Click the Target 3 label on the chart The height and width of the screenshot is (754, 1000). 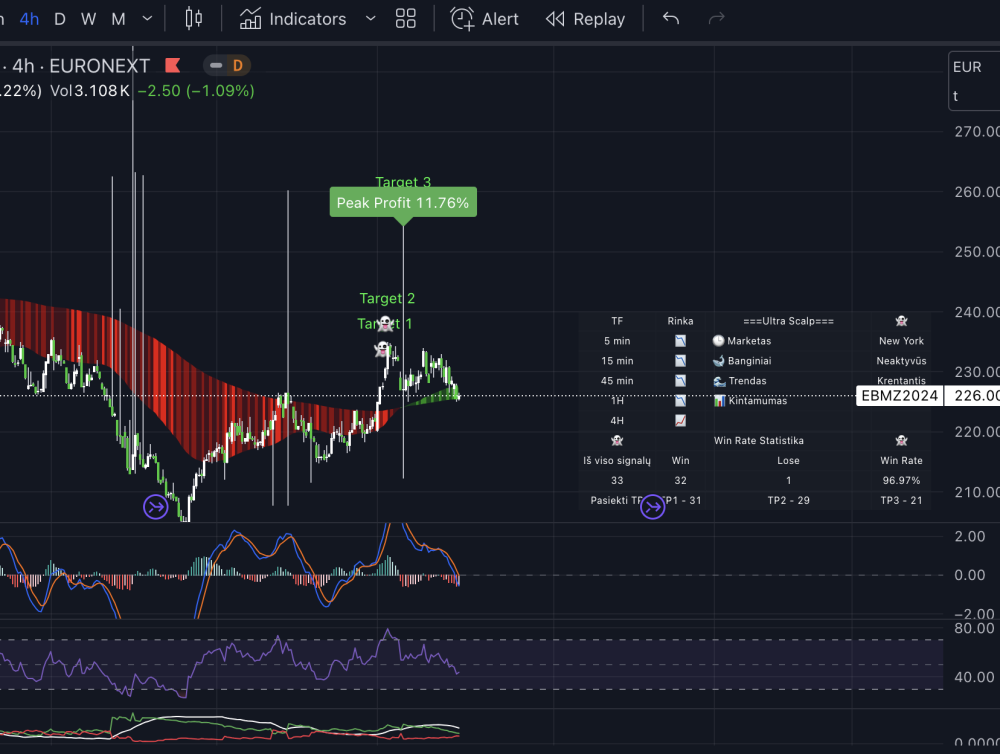coord(403,182)
